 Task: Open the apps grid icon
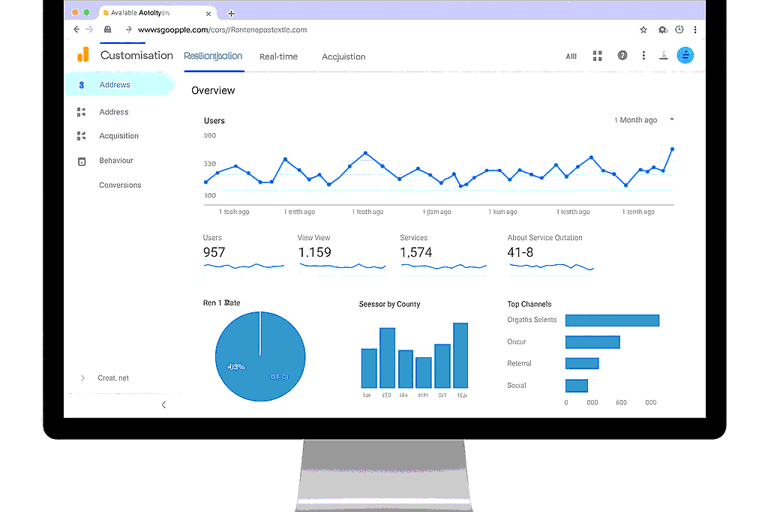[597, 56]
